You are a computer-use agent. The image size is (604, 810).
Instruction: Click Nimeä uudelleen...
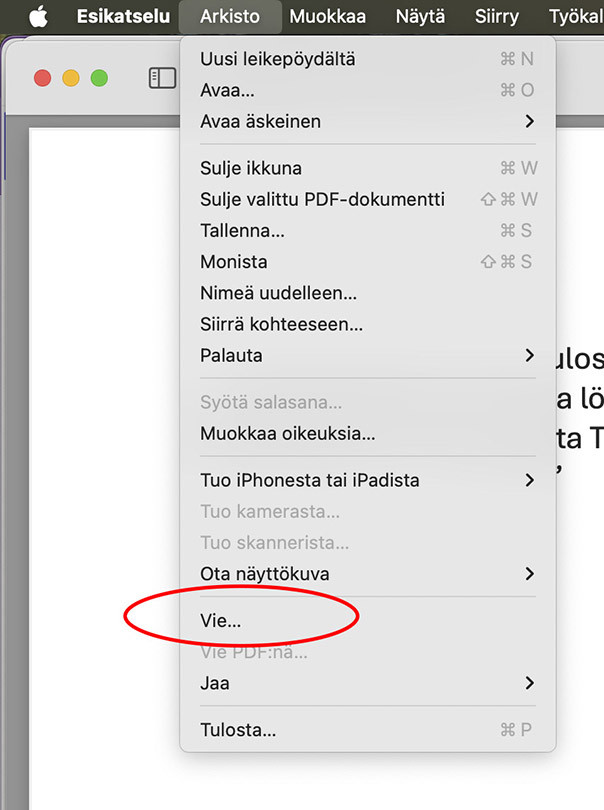pyautogui.click(x=278, y=293)
